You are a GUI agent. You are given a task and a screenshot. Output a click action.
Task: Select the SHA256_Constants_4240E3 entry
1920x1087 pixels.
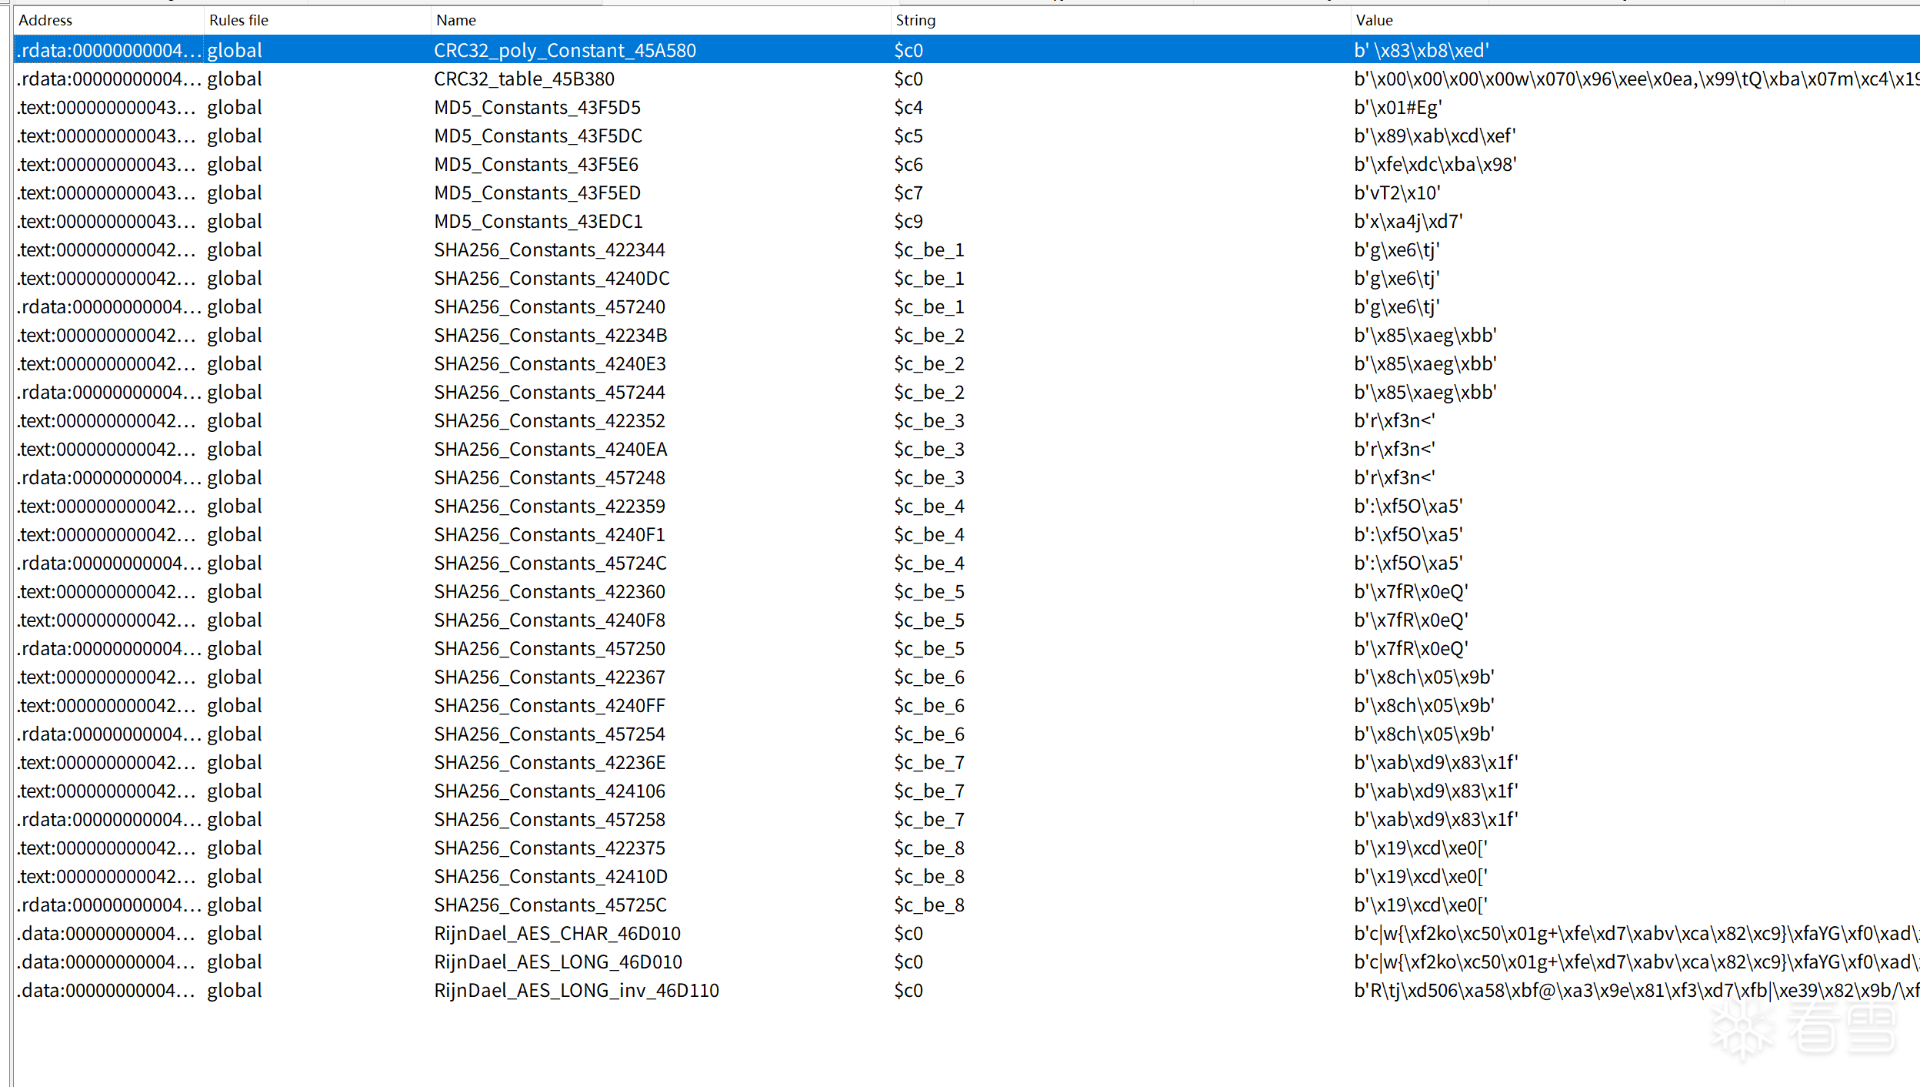[x=549, y=364]
